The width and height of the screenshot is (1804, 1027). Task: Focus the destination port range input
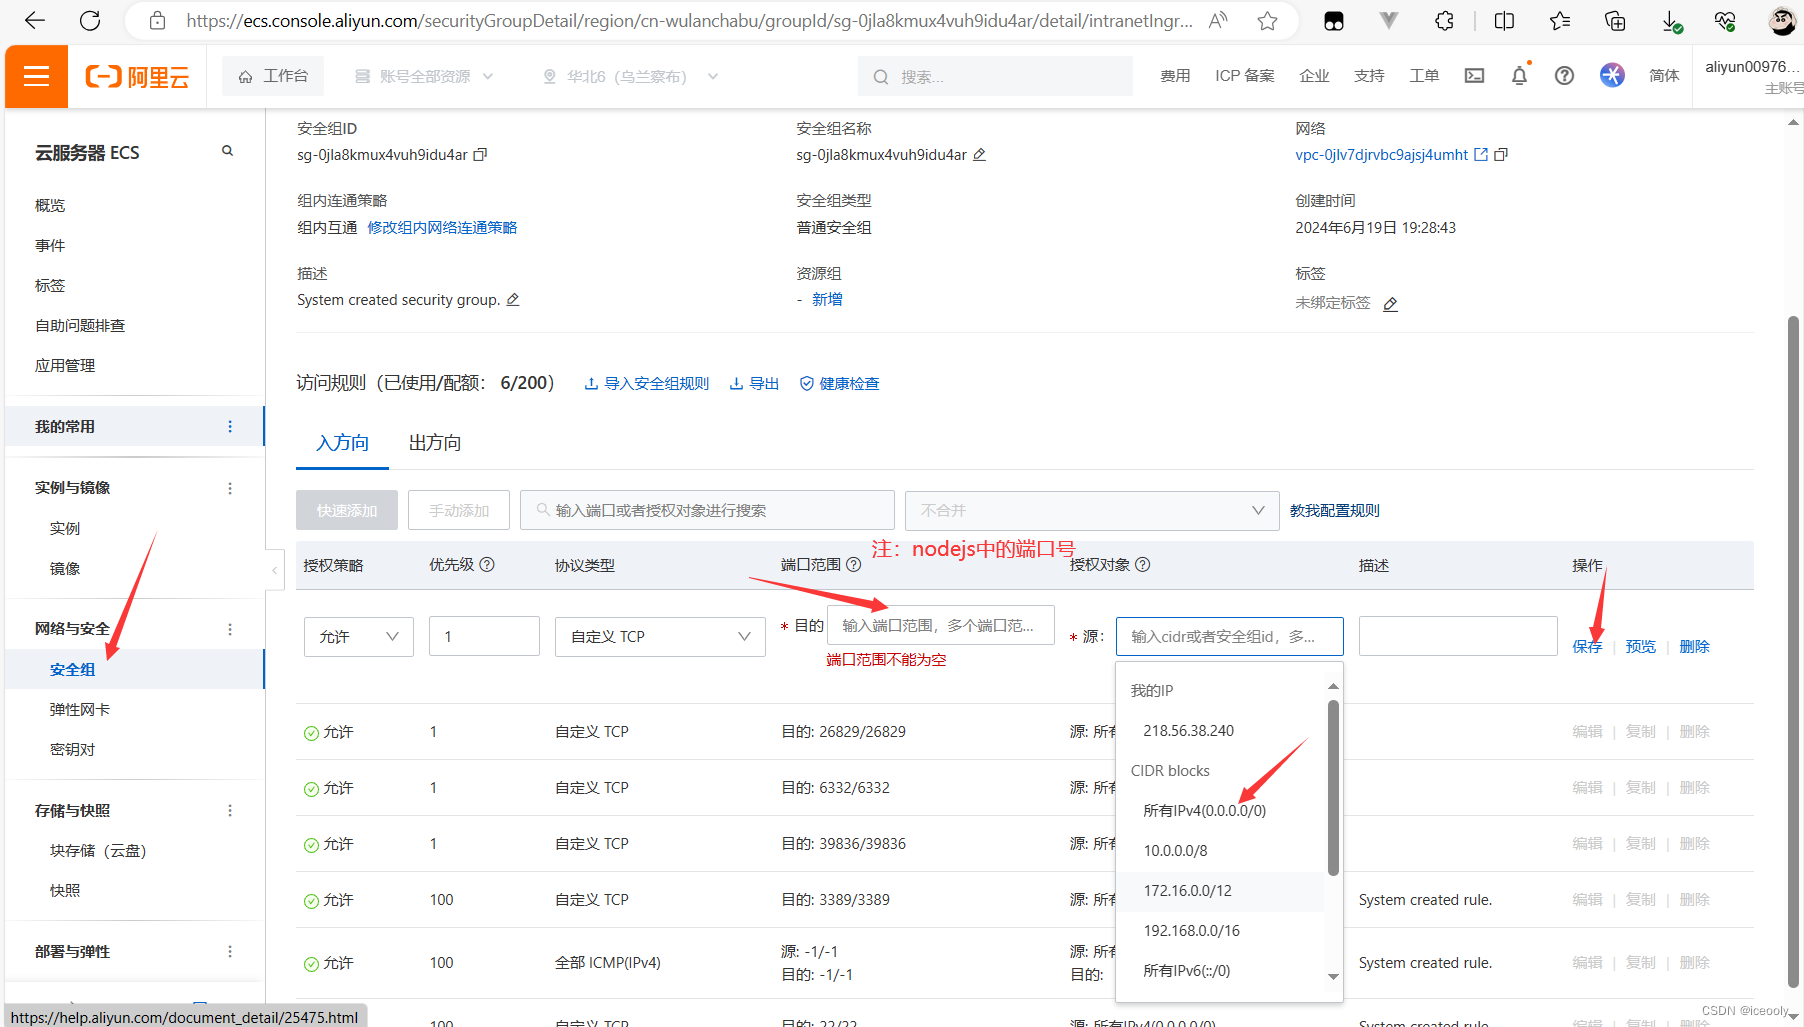tap(941, 625)
